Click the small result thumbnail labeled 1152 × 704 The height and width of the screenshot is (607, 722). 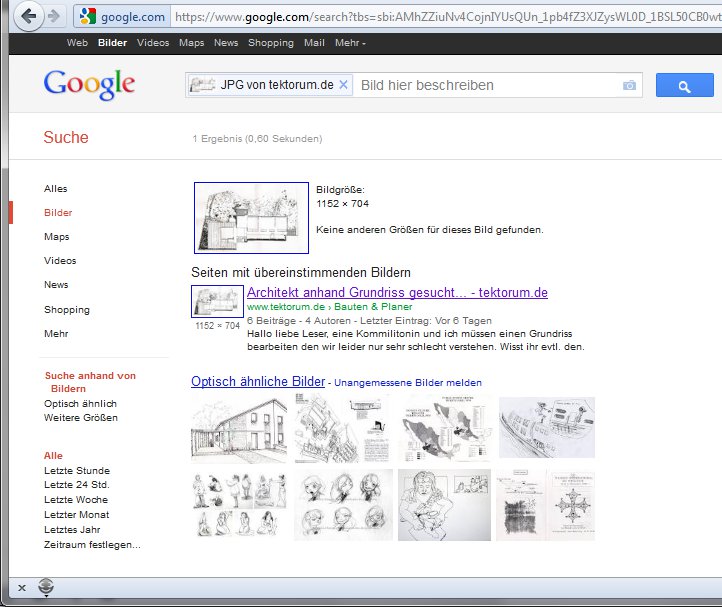point(217,301)
